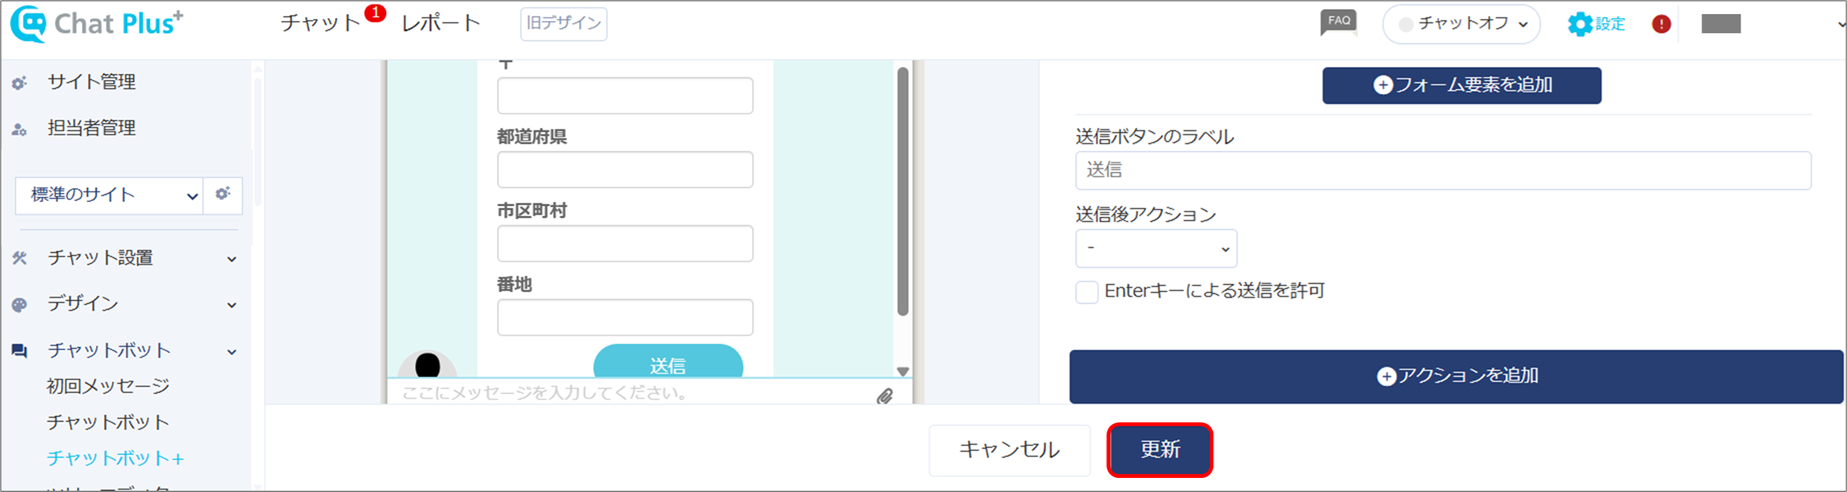Open the 送信後アクション dropdown
Screen dimensions: 1847x492
[1156, 248]
